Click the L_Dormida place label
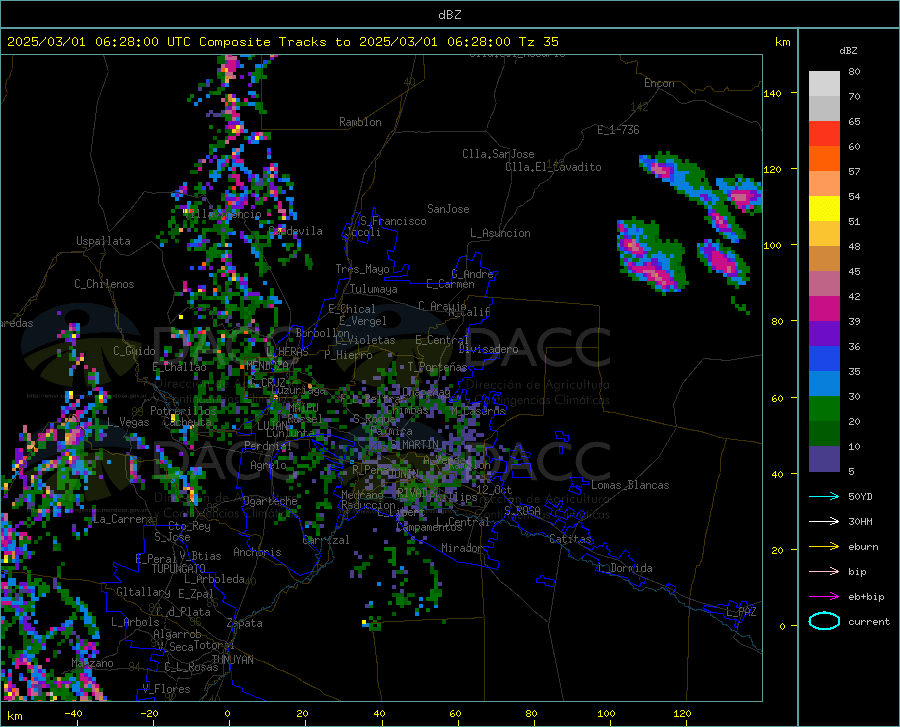 (624, 568)
